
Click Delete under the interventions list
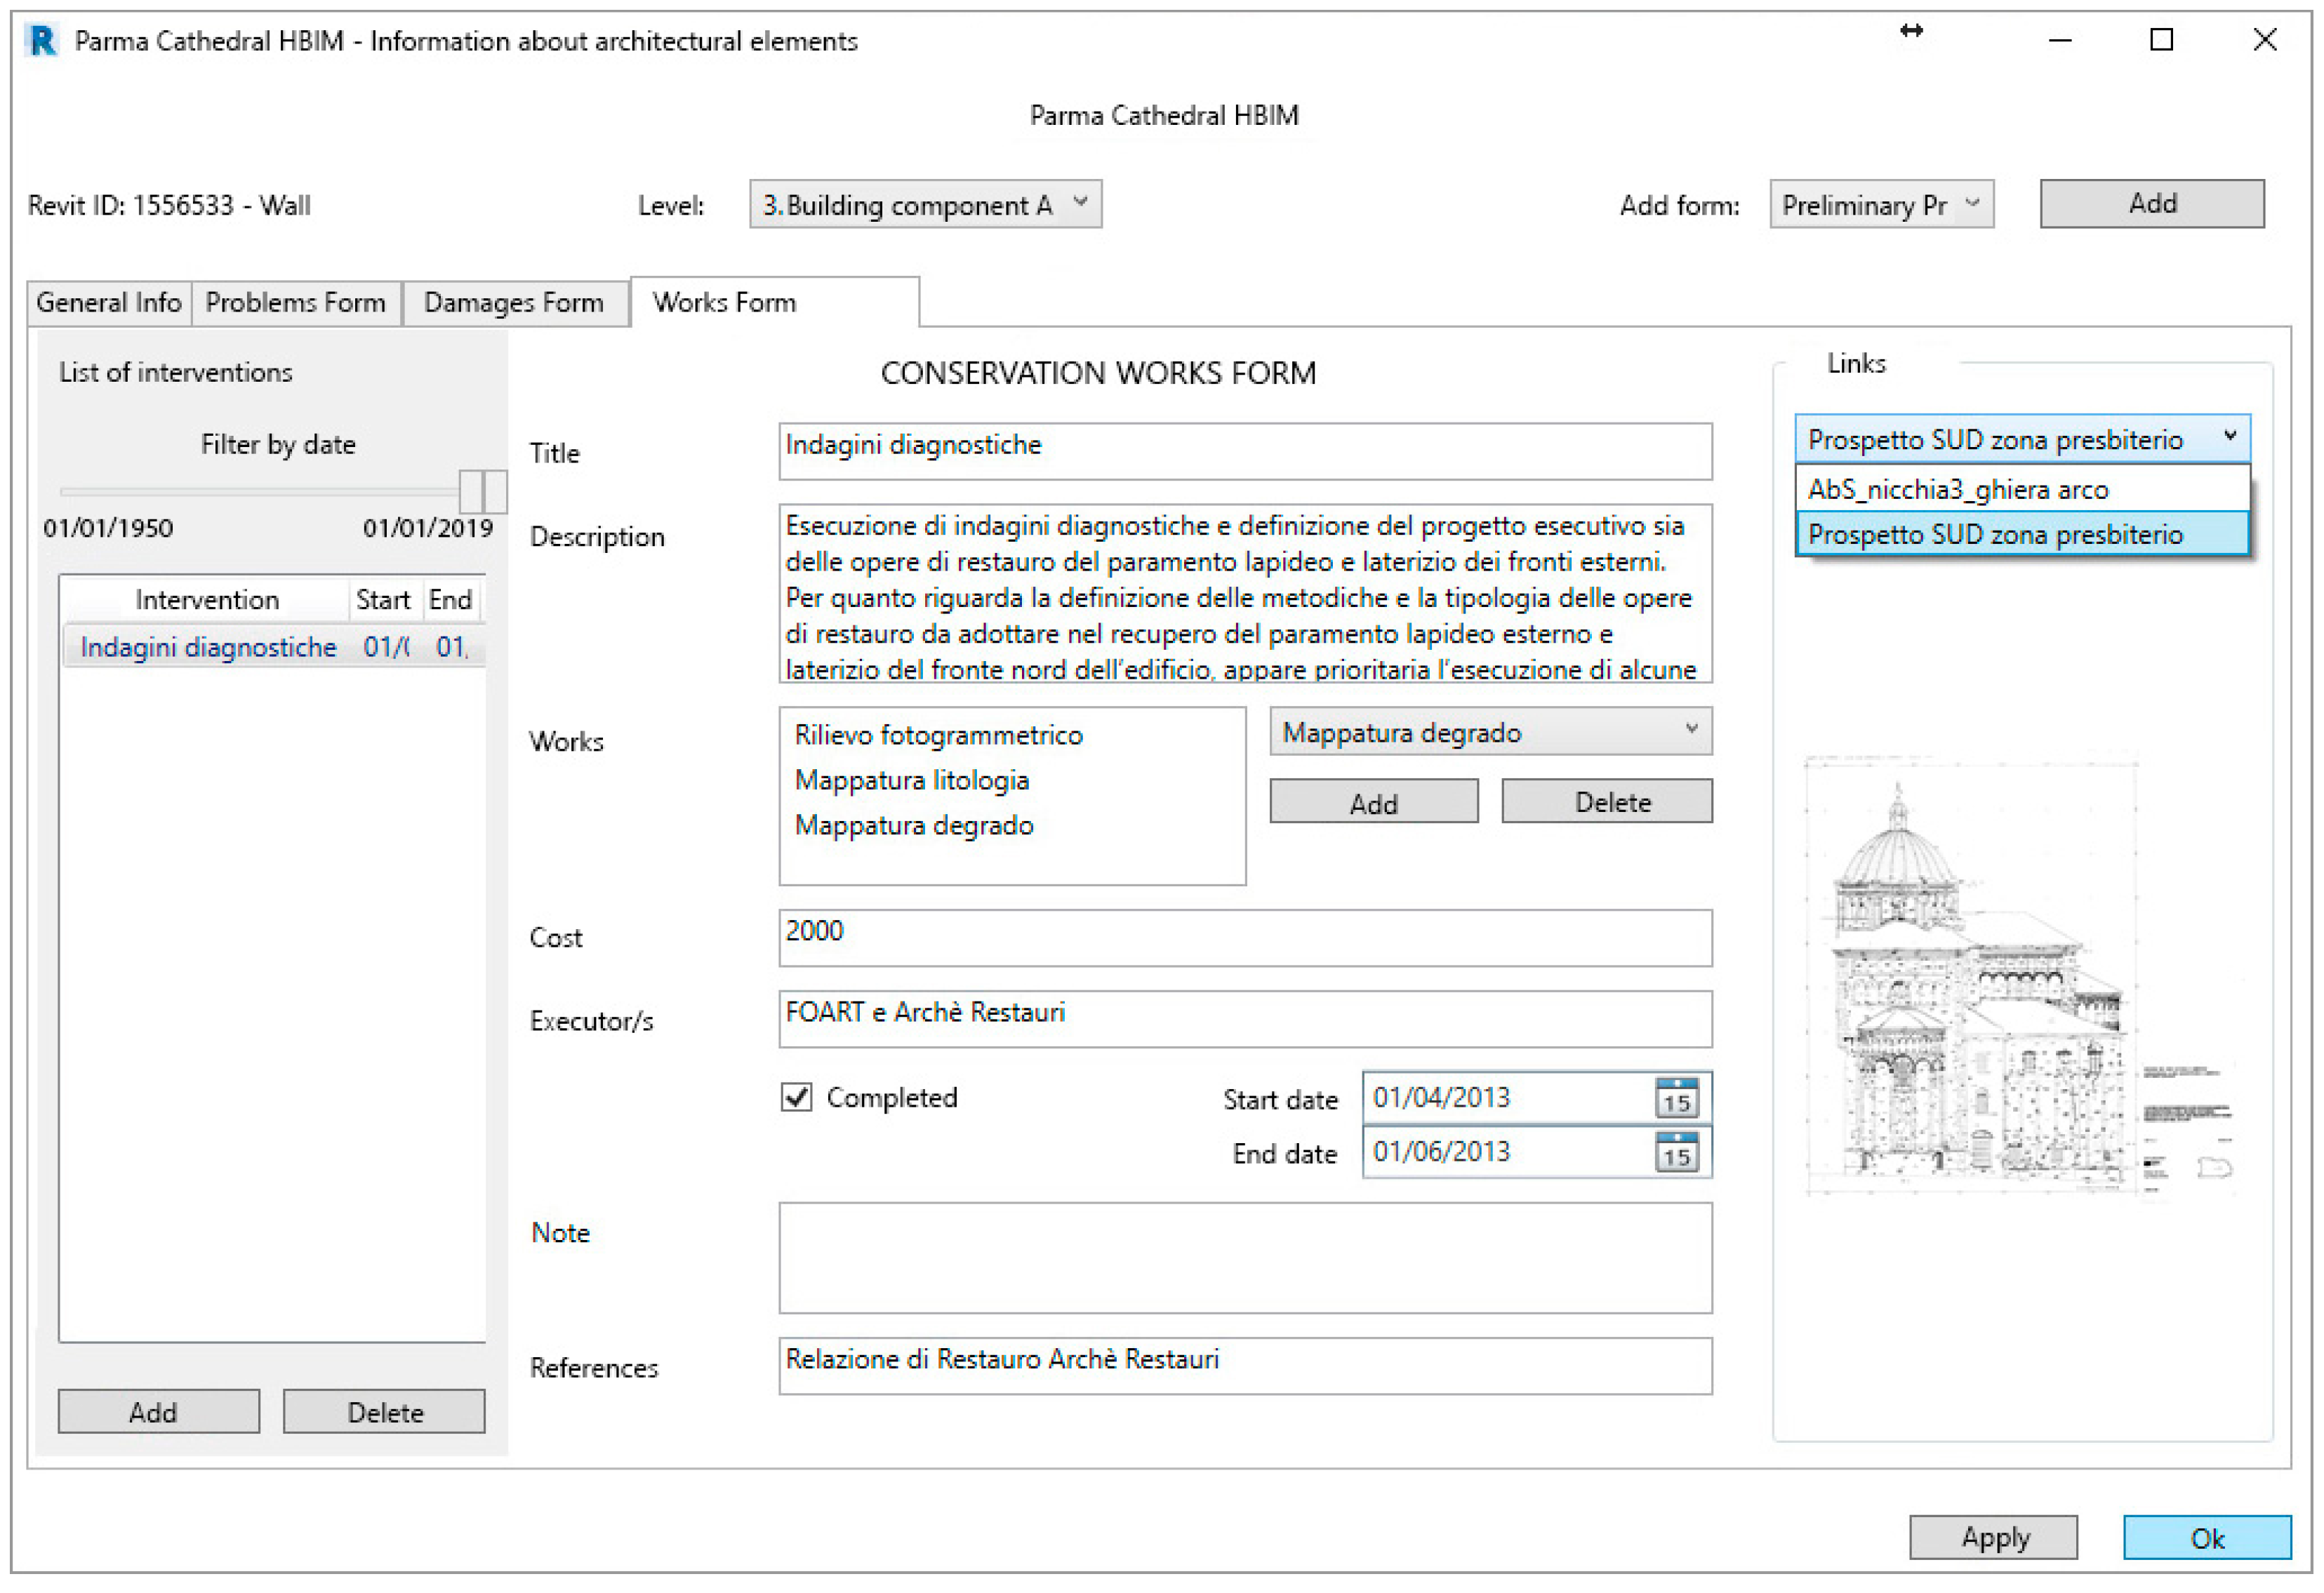[x=384, y=1412]
